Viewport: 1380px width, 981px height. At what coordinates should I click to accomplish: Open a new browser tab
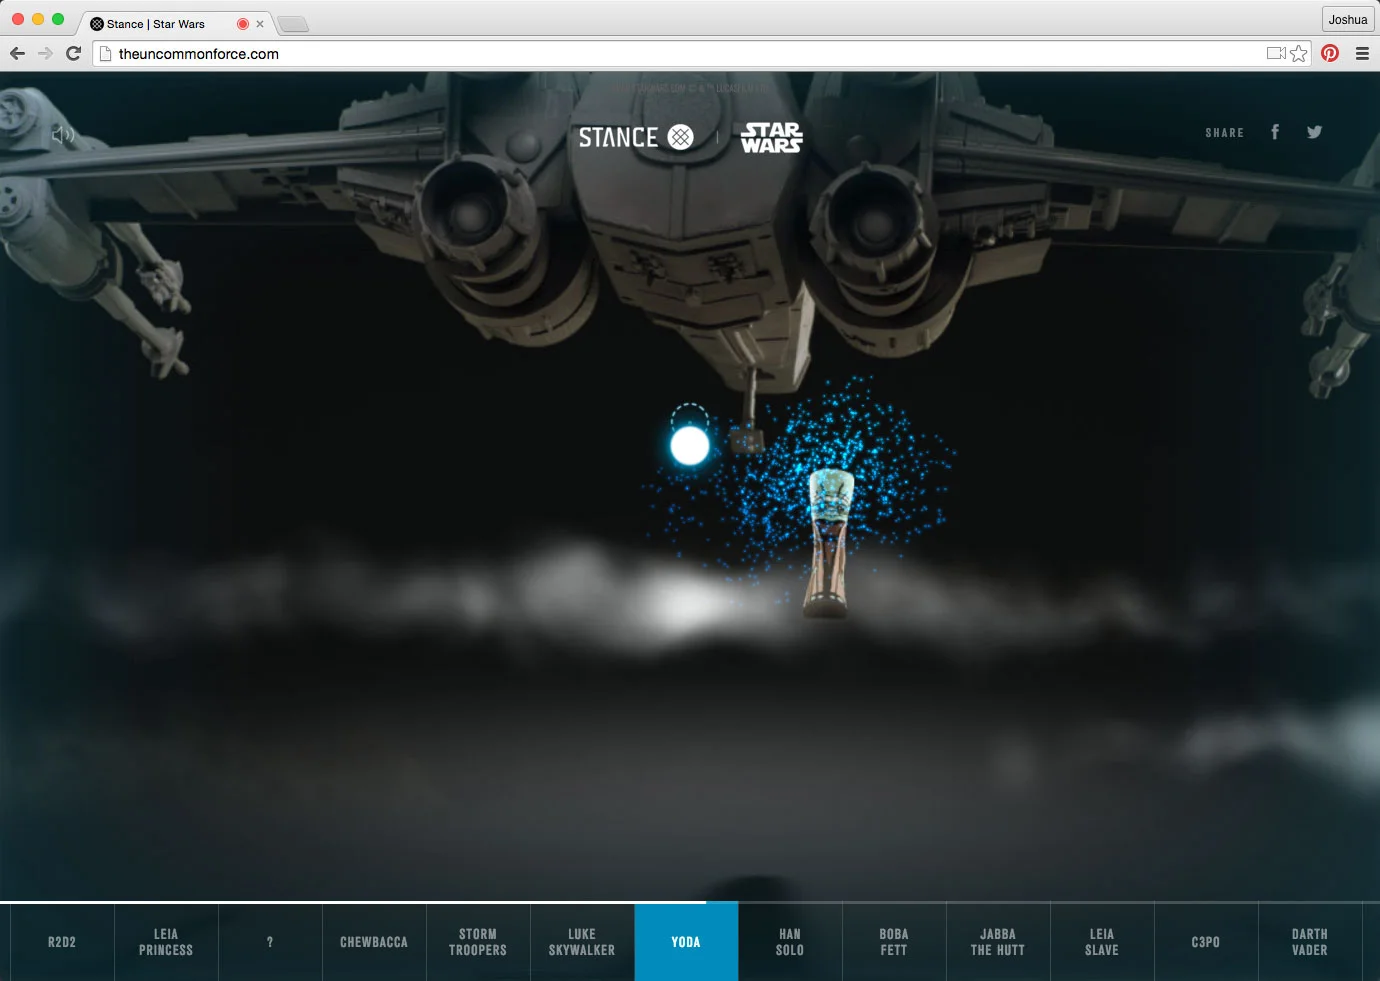293,24
